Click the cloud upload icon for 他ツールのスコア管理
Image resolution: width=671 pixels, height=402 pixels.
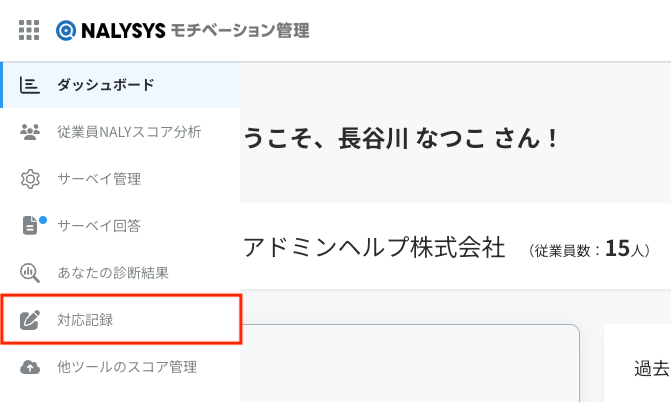pyautogui.click(x=30, y=367)
